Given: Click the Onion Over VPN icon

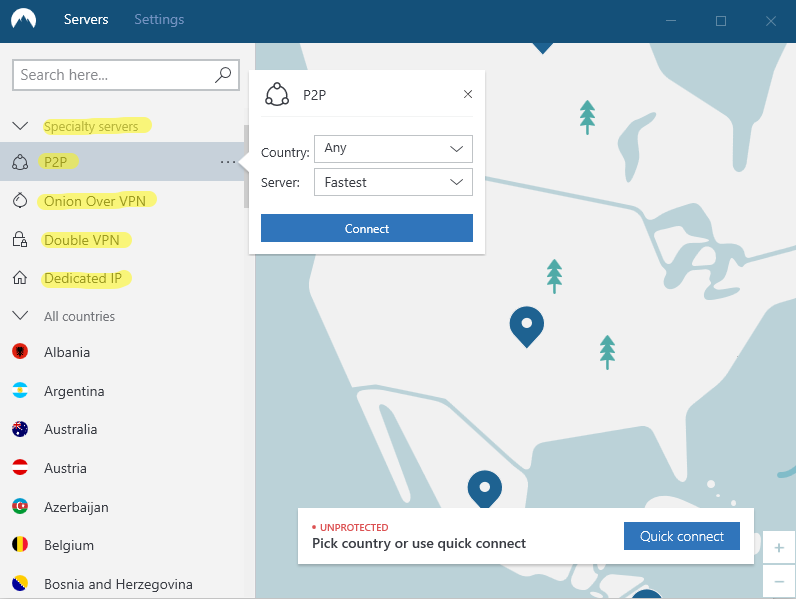Looking at the screenshot, I should [x=20, y=201].
